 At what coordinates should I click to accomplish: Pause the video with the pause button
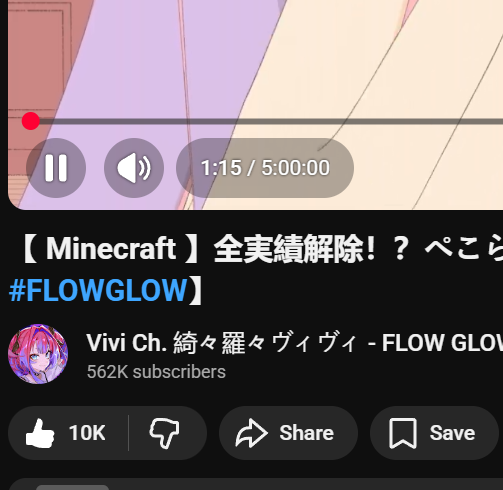(56, 168)
